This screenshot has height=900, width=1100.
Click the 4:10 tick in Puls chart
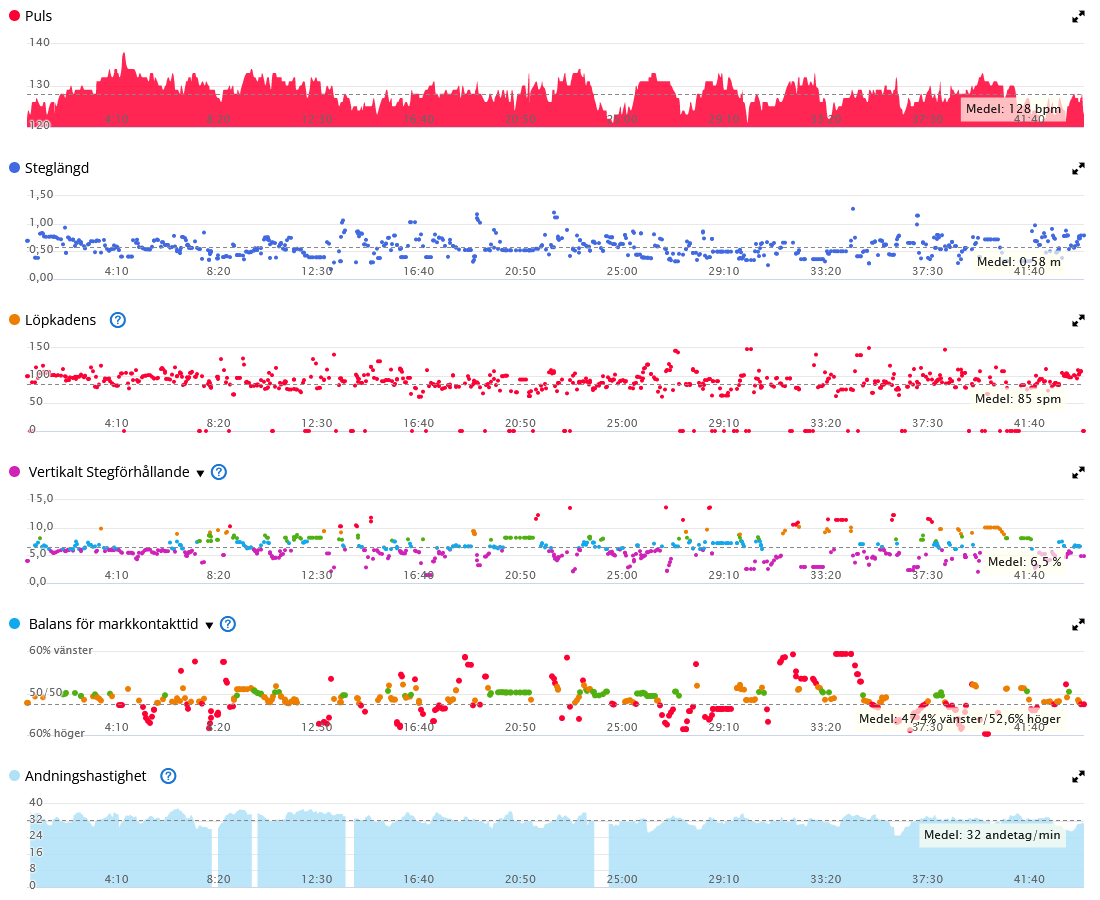[x=116, y=119]
